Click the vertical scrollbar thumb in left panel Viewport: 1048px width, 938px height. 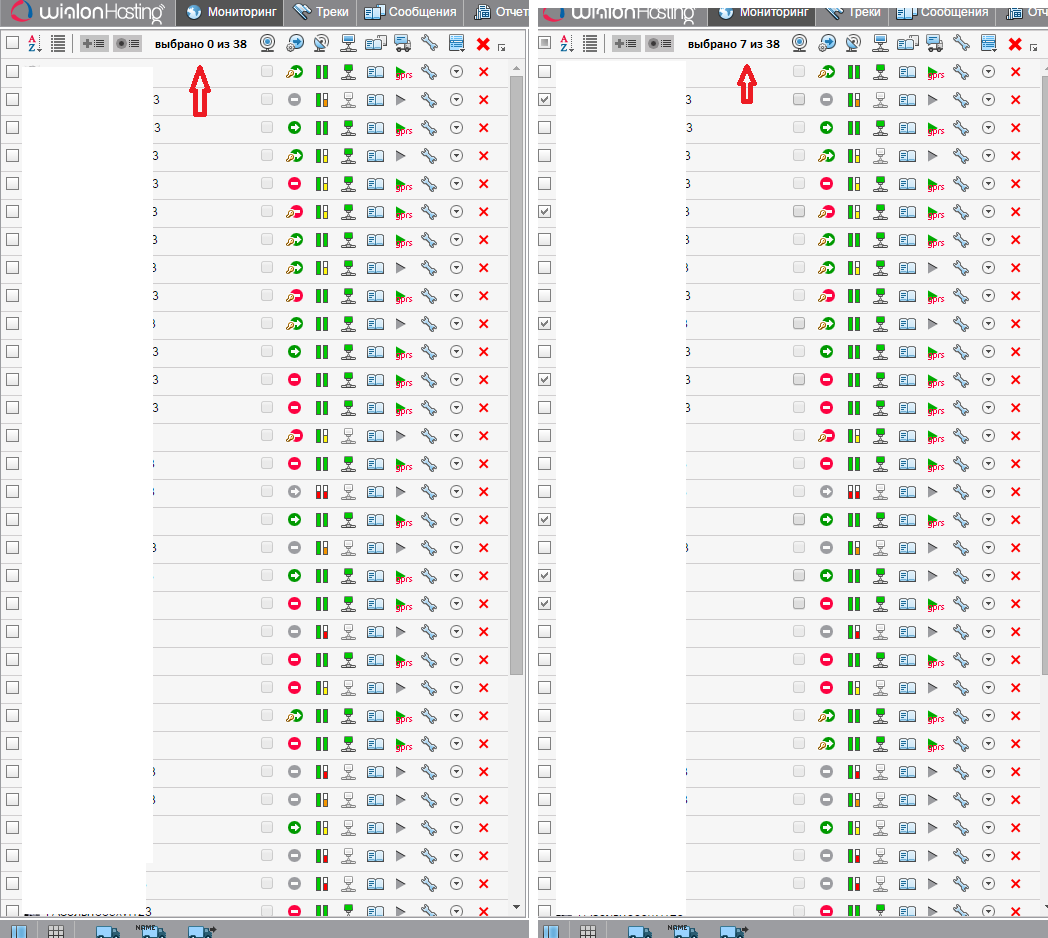(516, 370)
